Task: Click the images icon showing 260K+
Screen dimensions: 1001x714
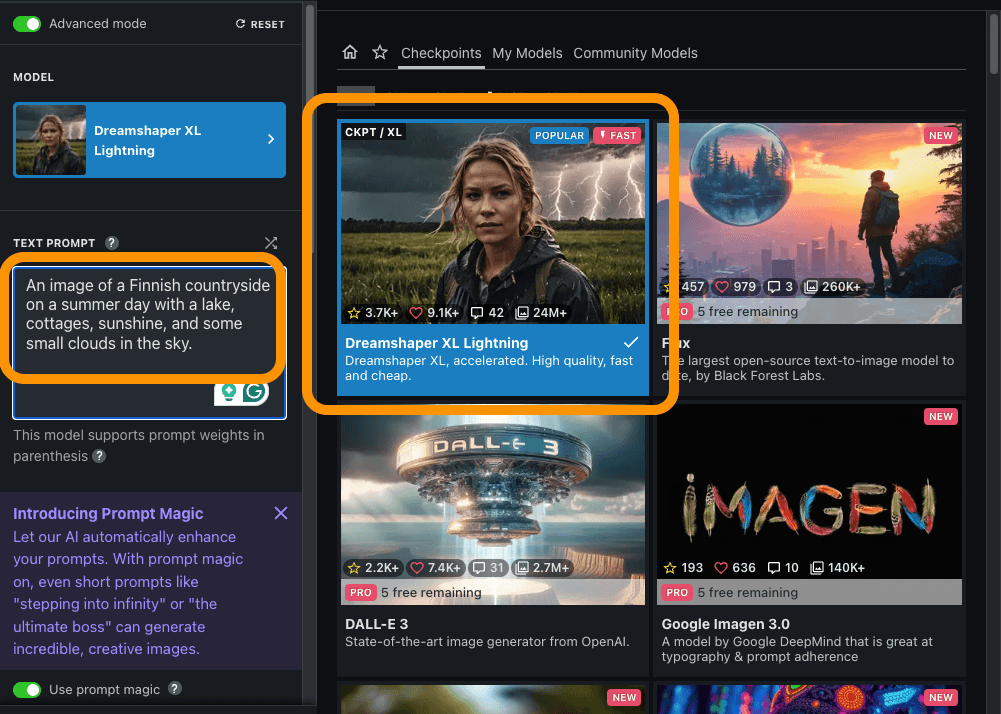Action: [811, 287]
